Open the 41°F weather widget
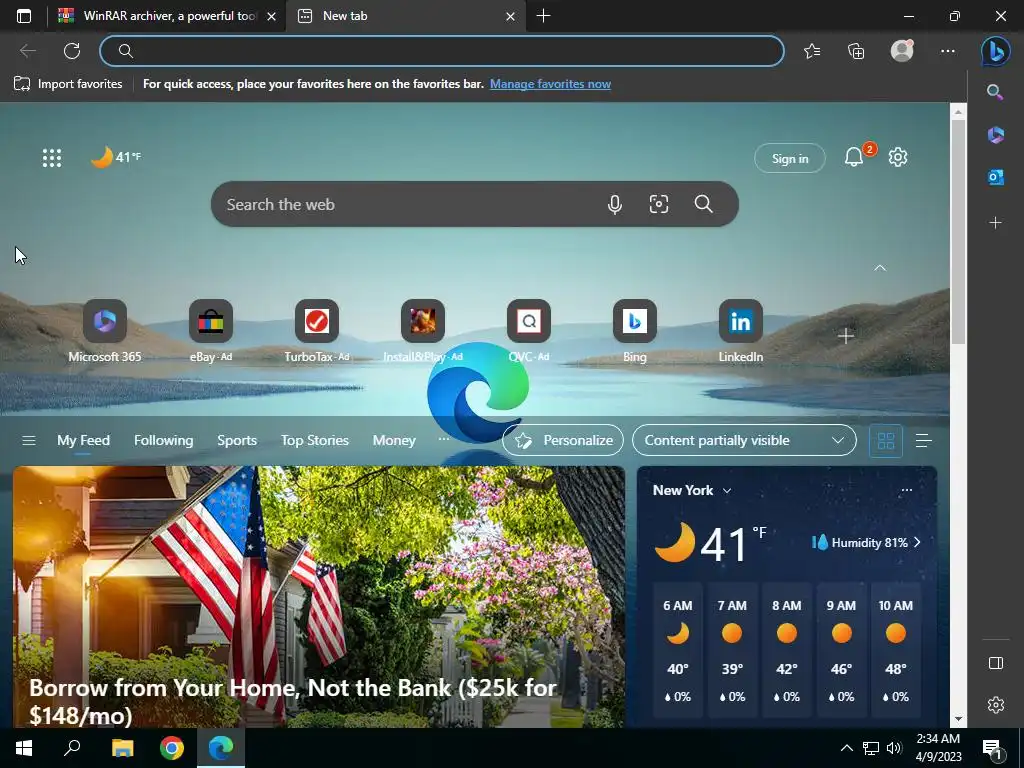 pos(116,157)
